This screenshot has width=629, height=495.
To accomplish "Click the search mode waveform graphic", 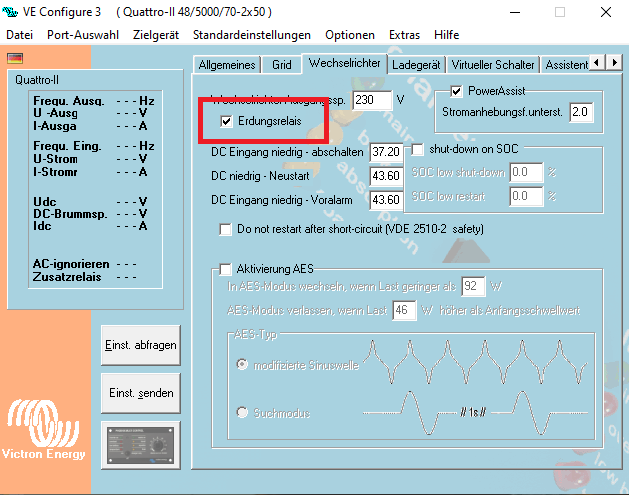I will [475, 413].
